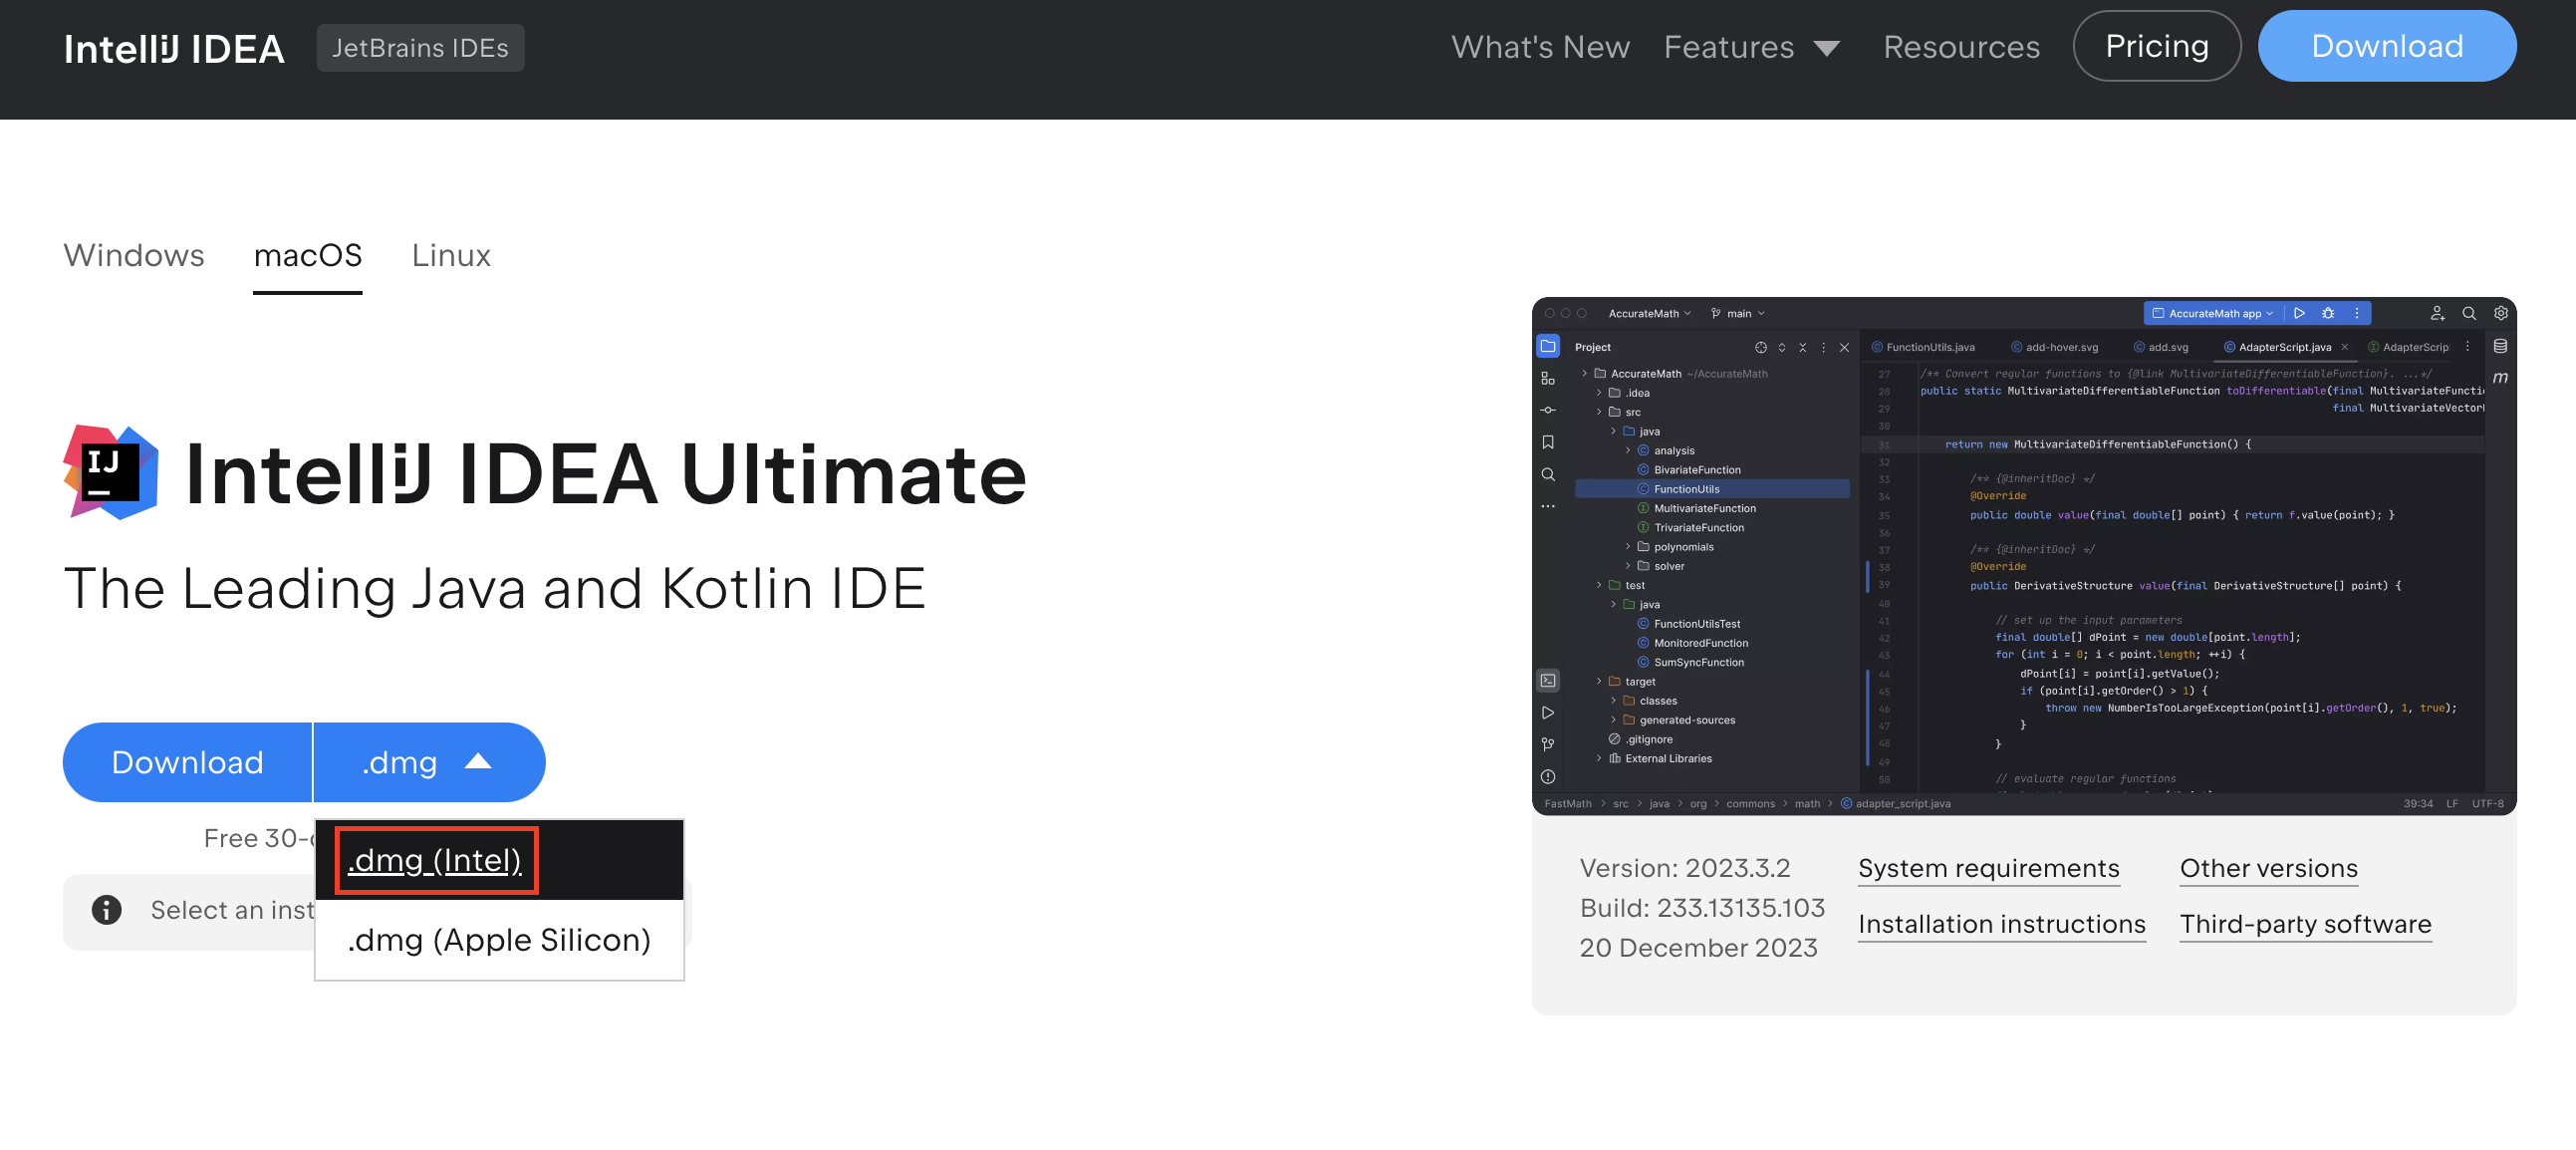Click the info icon beside Select an installer
This screenshot has height=1150, width=2576.
(107, 910)
